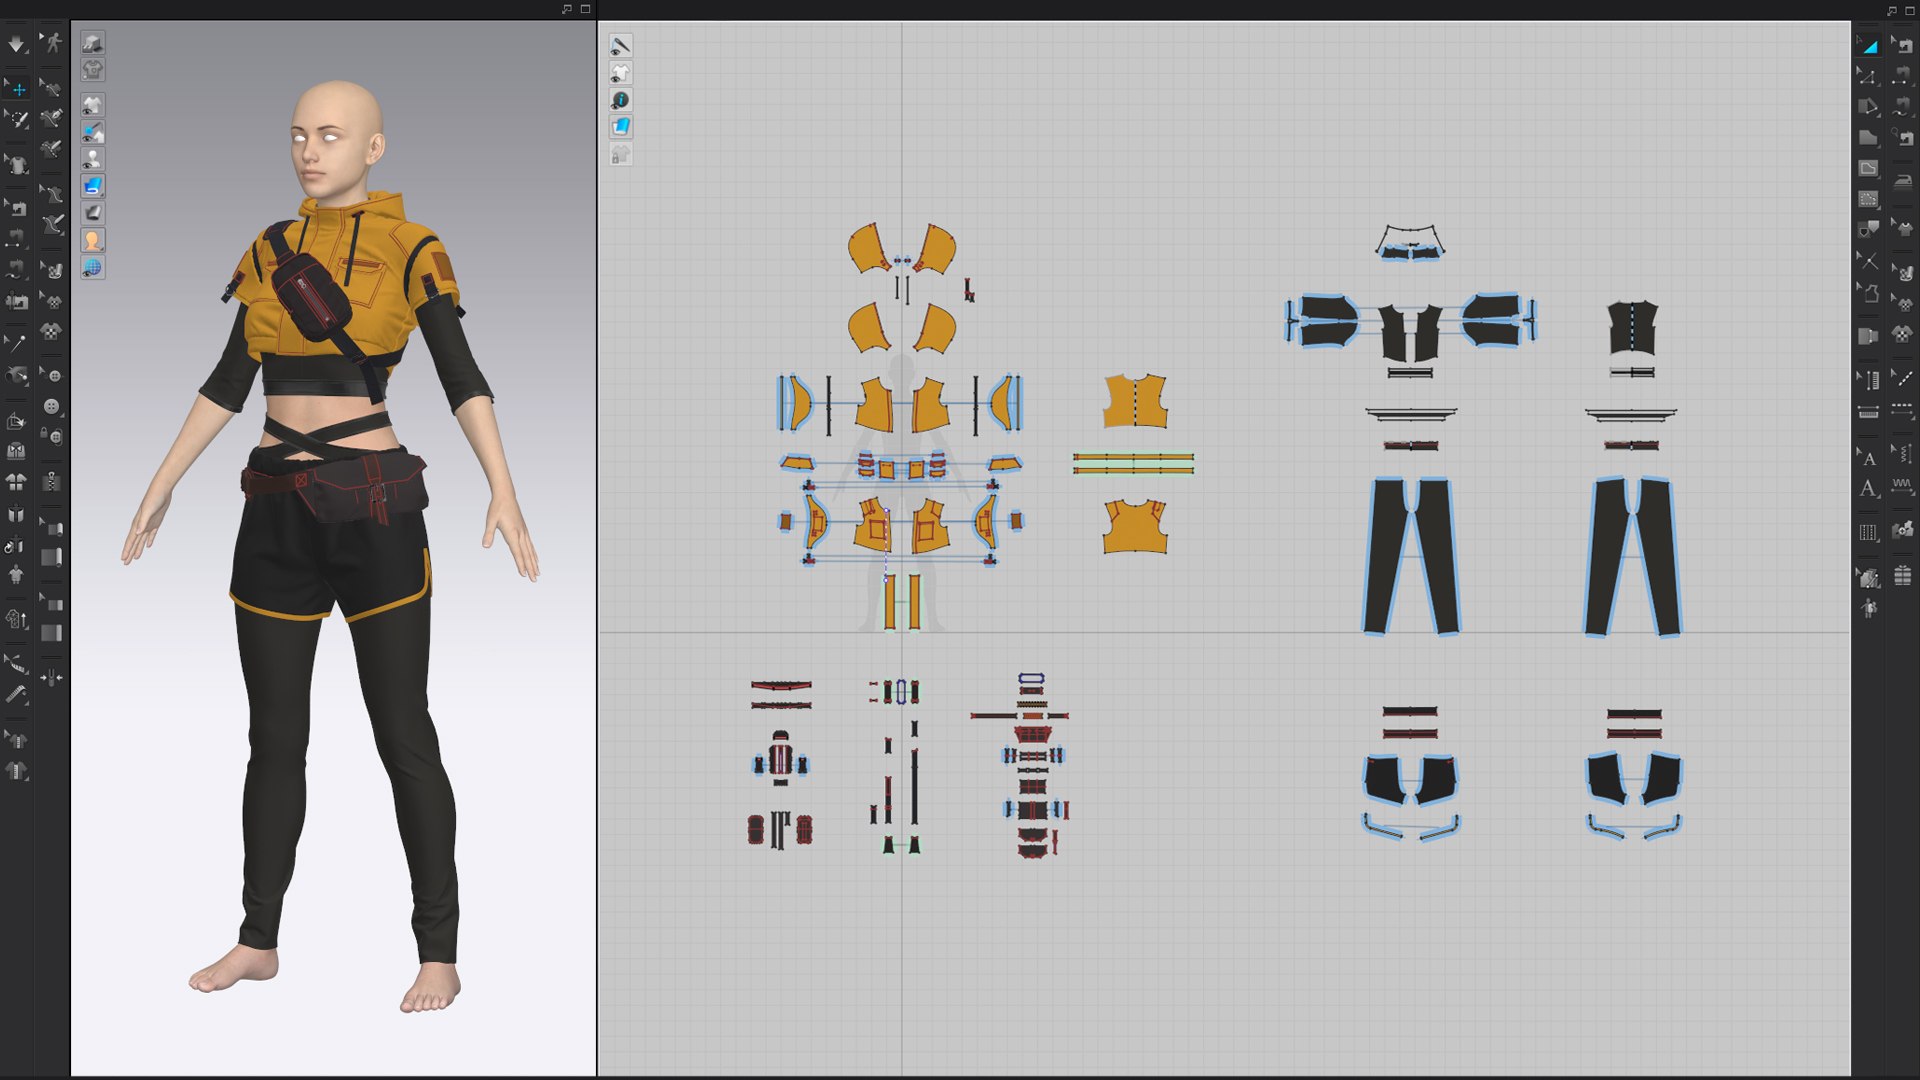This screenshot has width=1920, height=1080.
Task: Click the Simulate down-arrow tool
Action: 17,44
